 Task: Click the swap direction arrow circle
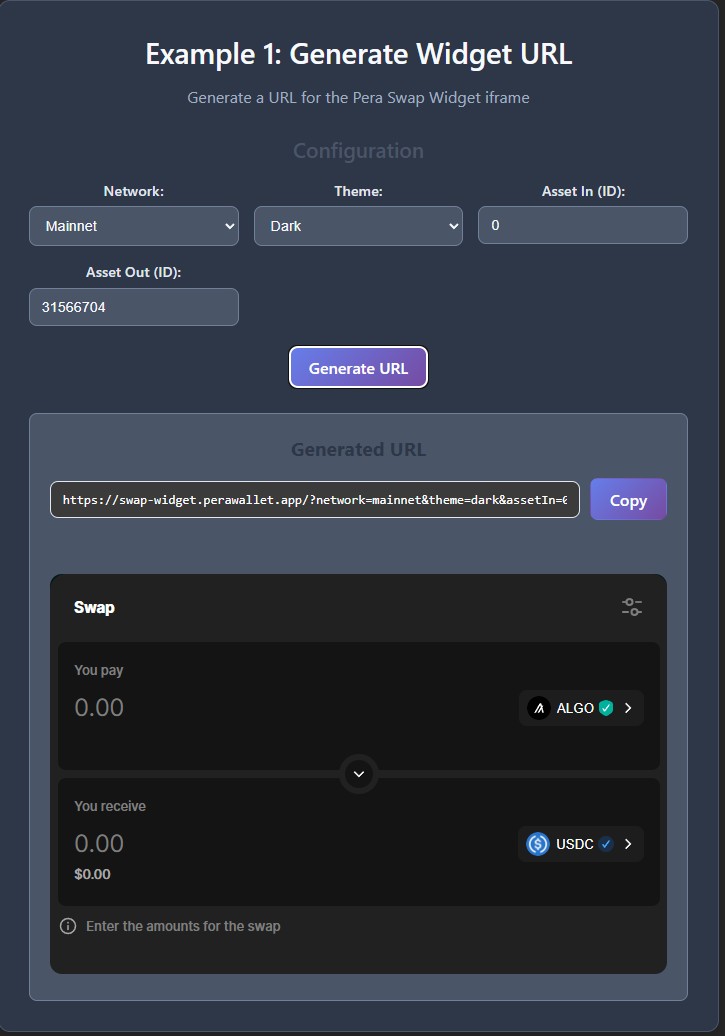click(359, 774)
